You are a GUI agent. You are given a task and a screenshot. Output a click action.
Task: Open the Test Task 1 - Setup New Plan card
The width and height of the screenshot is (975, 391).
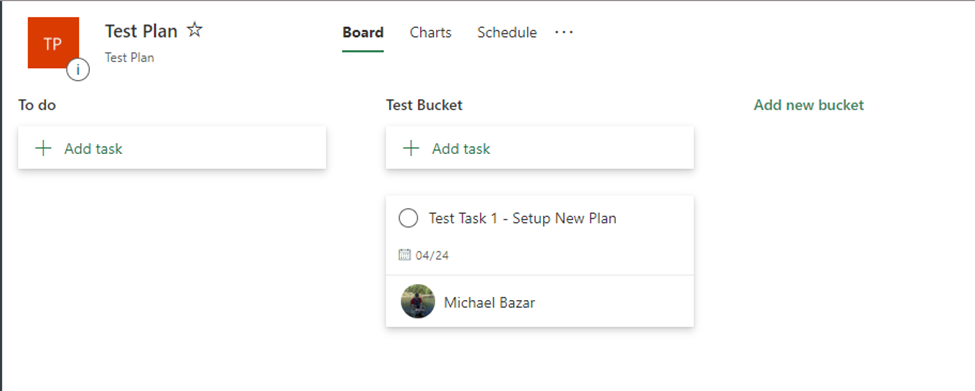(x=540, y=261)
